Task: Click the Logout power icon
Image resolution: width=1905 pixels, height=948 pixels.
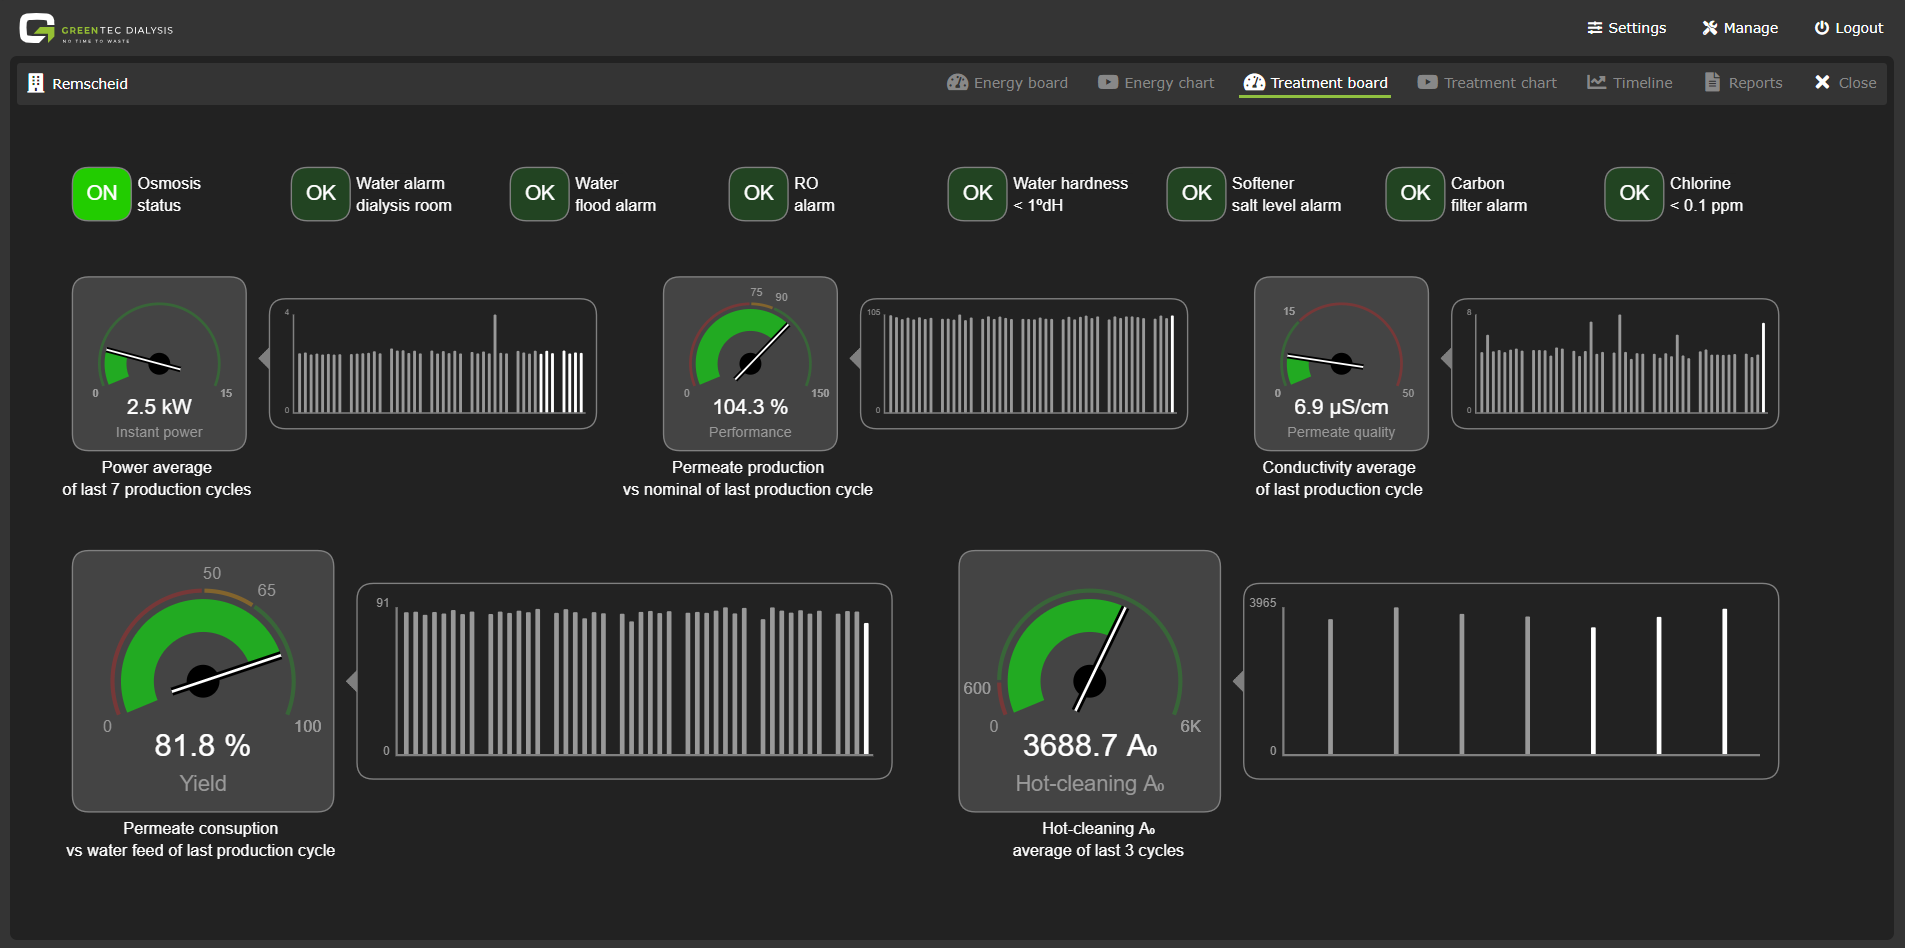Action: [1821, 28]
